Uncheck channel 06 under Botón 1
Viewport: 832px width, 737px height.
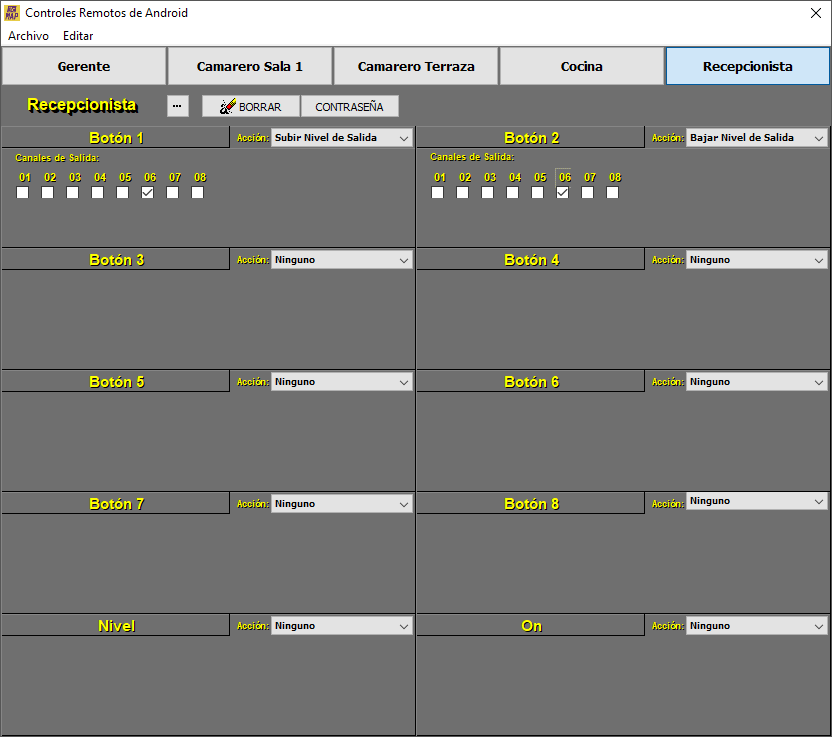pos(148,193)
